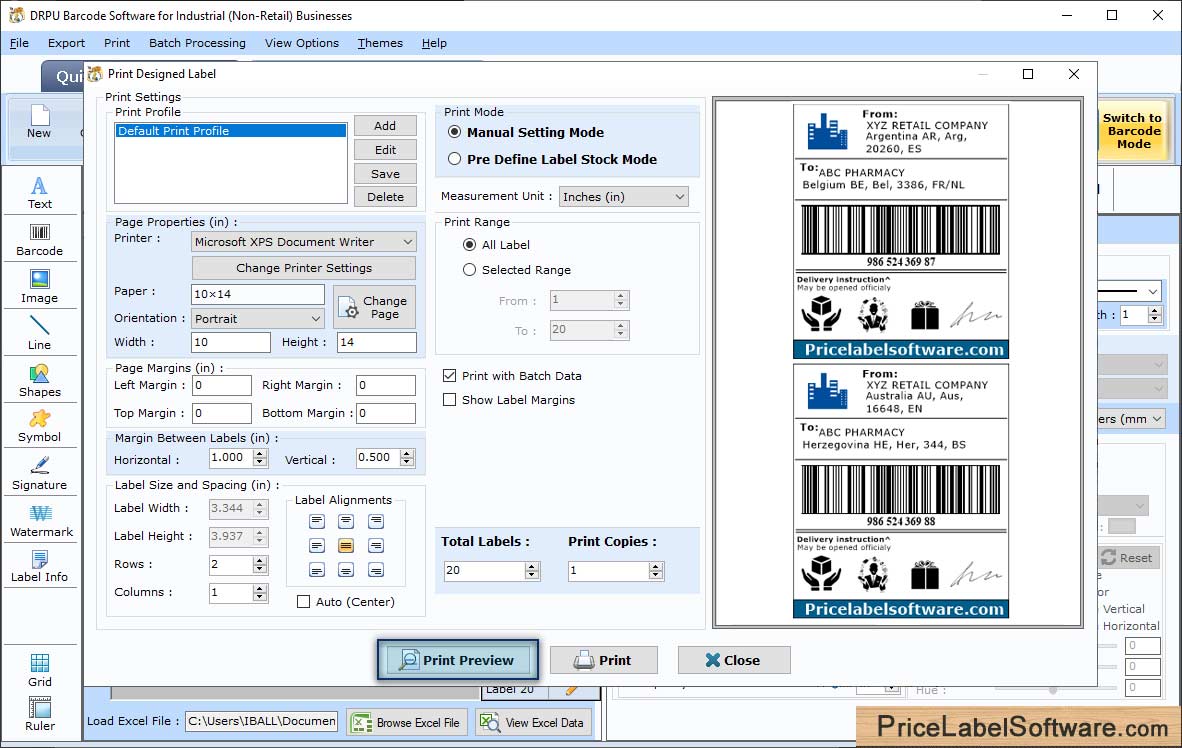Increase Horizontal margin between labels

click(260, 453)
